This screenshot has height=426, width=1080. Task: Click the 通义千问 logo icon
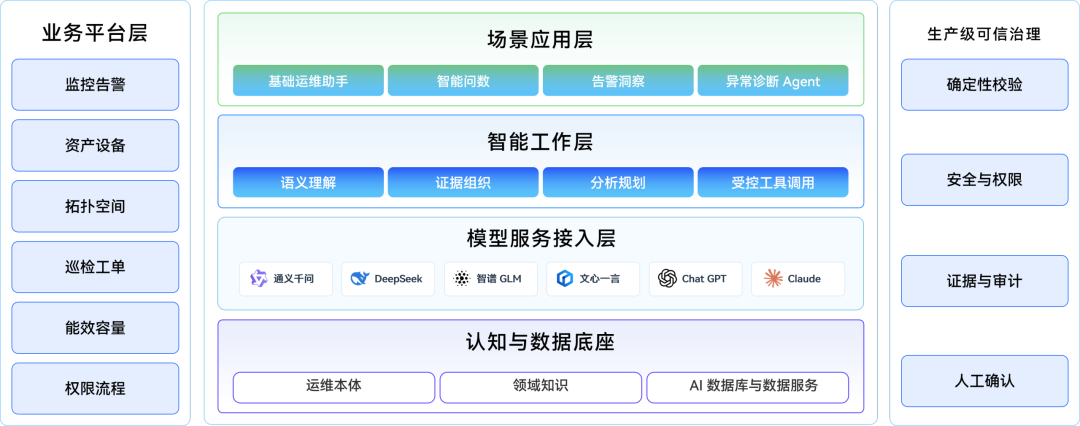click(258, 279)
